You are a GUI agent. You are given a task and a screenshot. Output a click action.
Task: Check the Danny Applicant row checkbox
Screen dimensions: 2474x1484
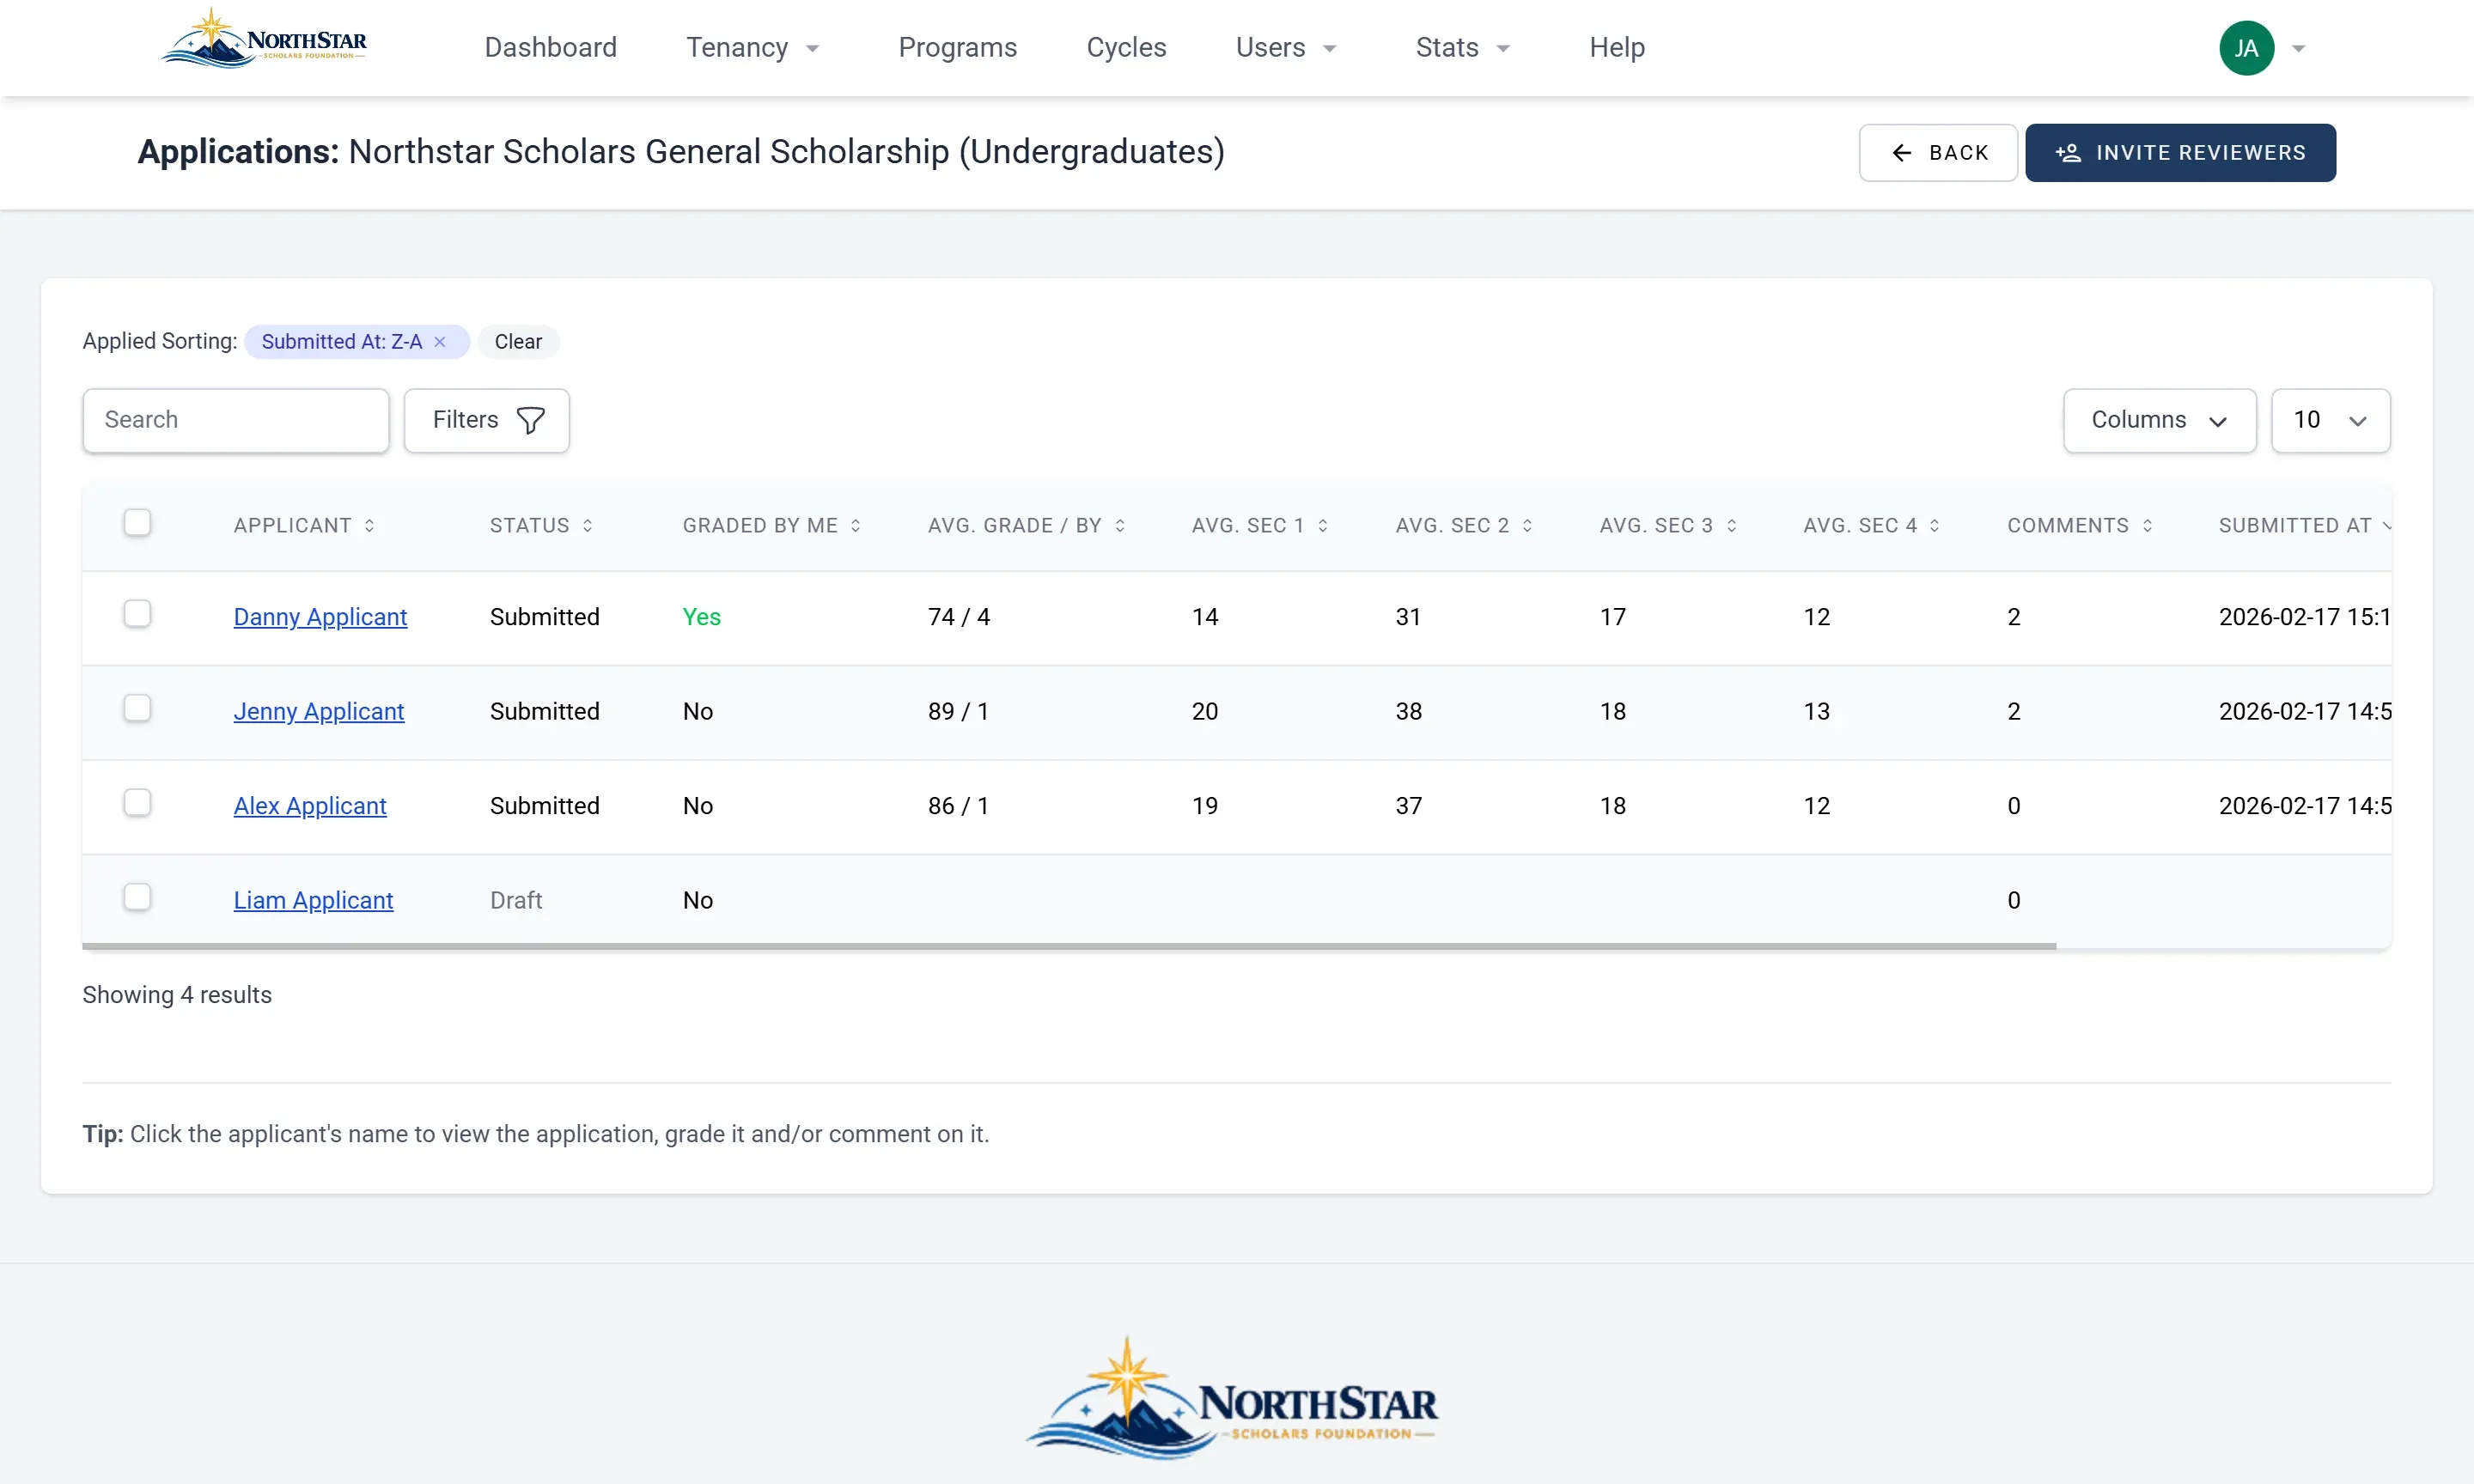click(137, 614)
